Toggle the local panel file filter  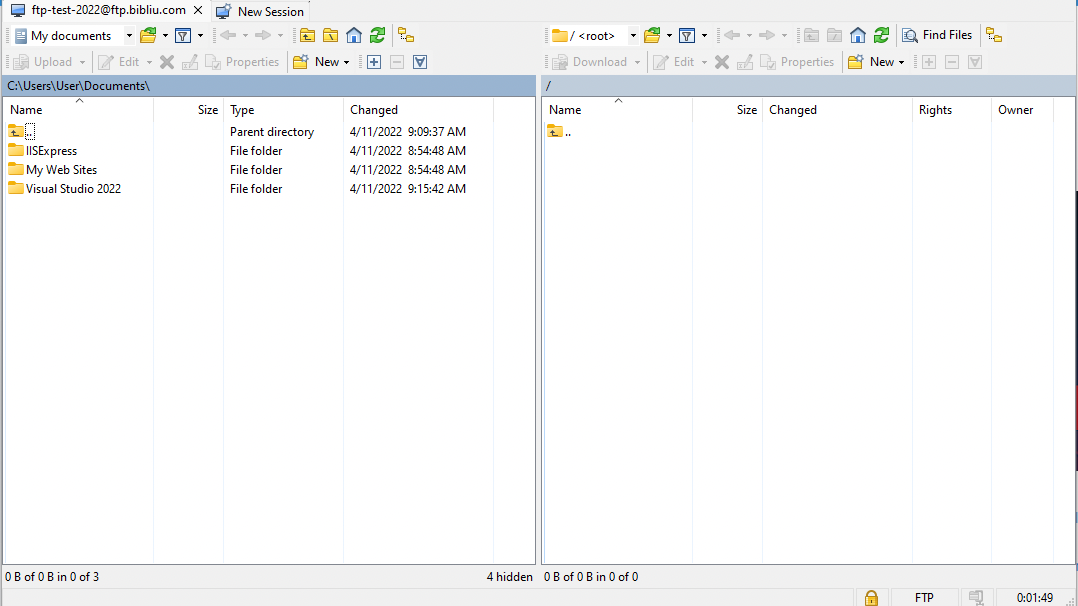(x=183, y=35)
